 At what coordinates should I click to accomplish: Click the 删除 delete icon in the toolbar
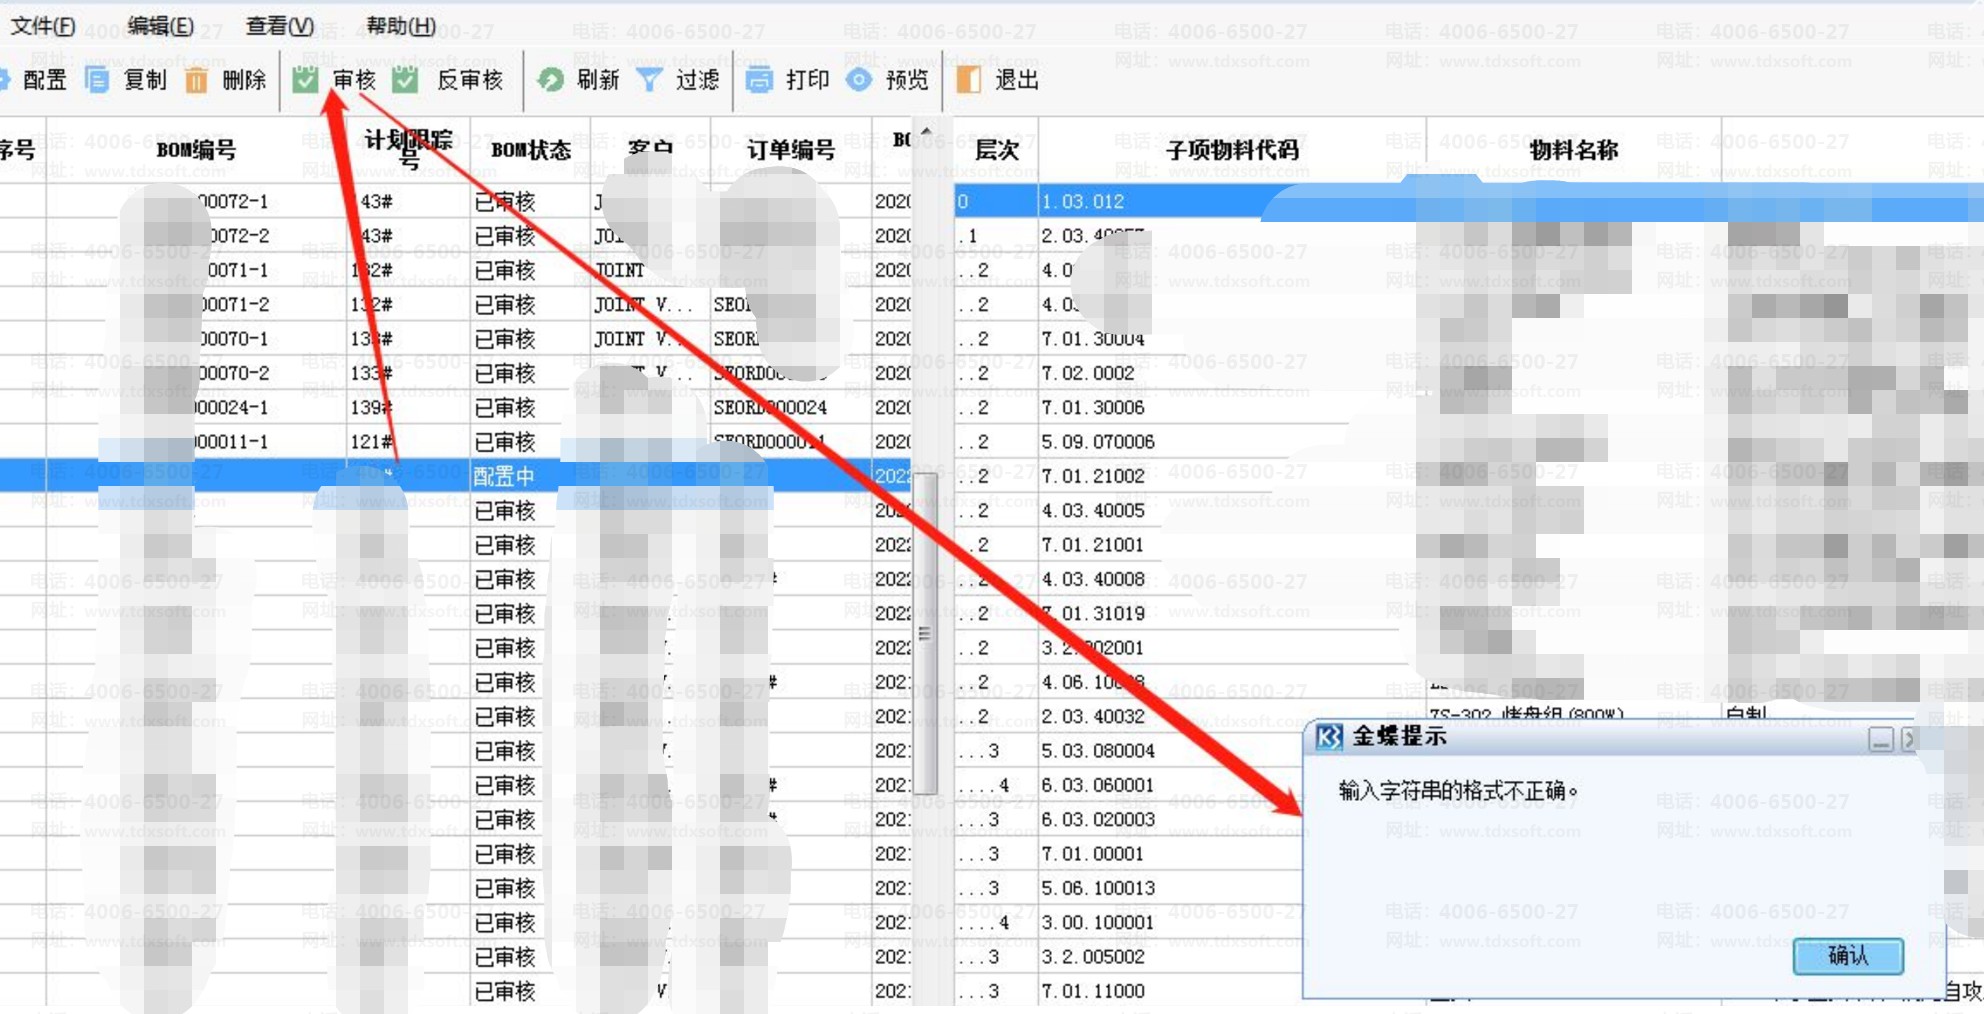tap(196, 80)
